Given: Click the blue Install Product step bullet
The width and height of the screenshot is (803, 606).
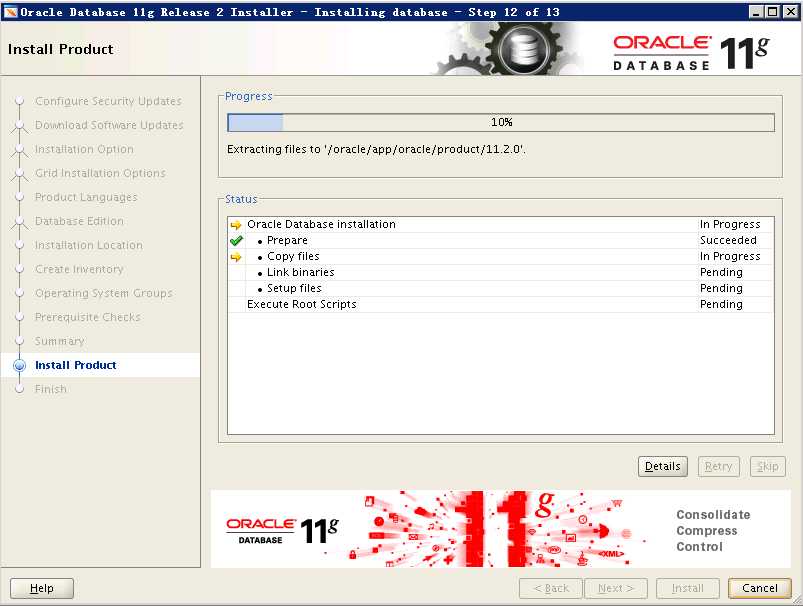Looking at the screenshot, I should point(19,365).
